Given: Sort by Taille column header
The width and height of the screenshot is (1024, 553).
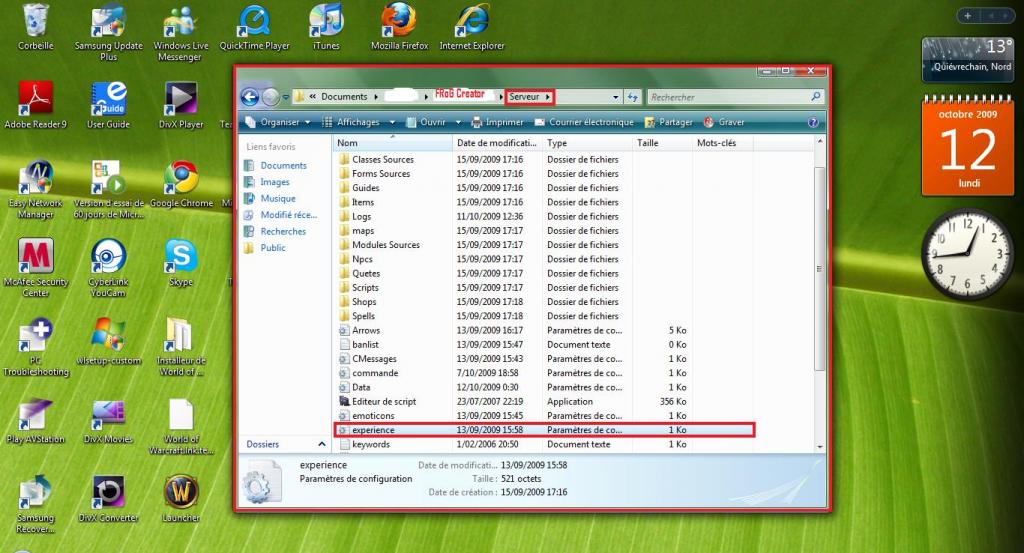Looking at the screenshot, I should point(662,143).
